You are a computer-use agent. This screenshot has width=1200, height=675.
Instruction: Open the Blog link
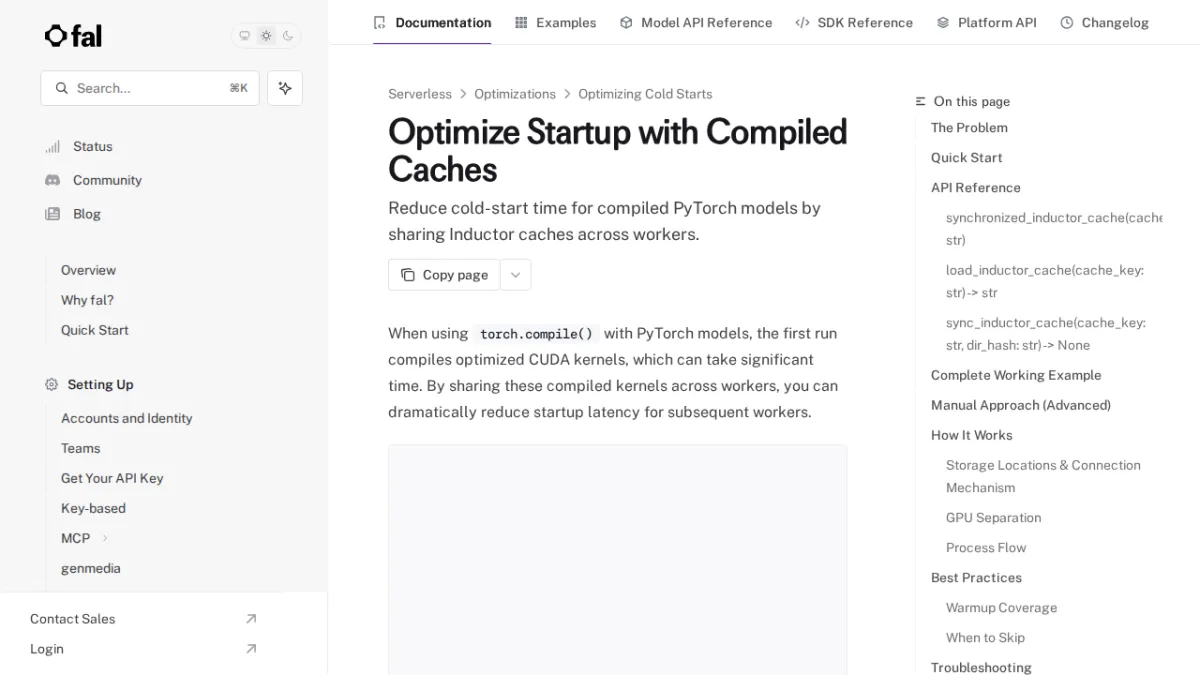click(x=87, y=214)
